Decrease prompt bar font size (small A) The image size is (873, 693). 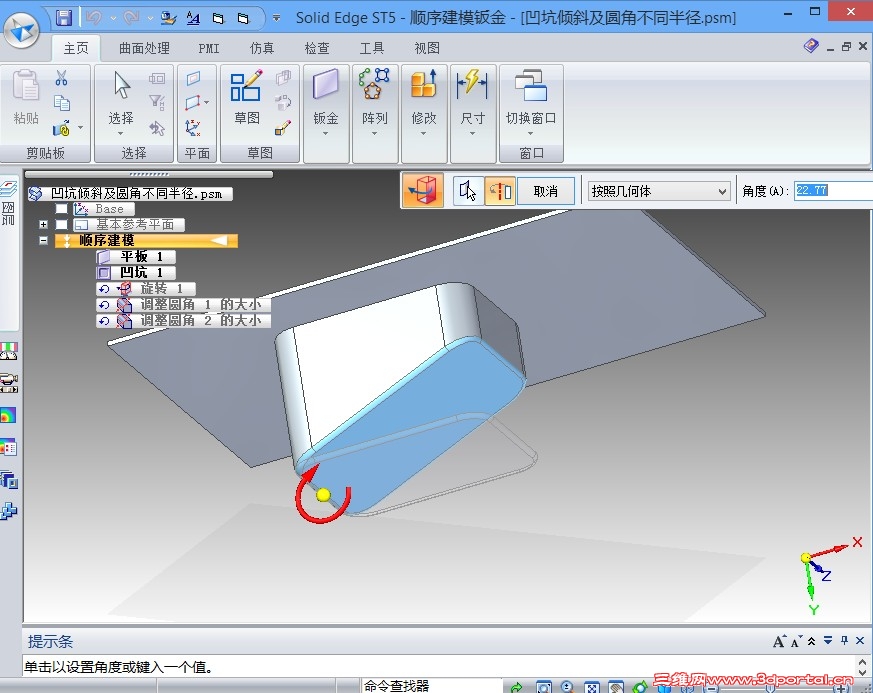[x=796, y=642]
